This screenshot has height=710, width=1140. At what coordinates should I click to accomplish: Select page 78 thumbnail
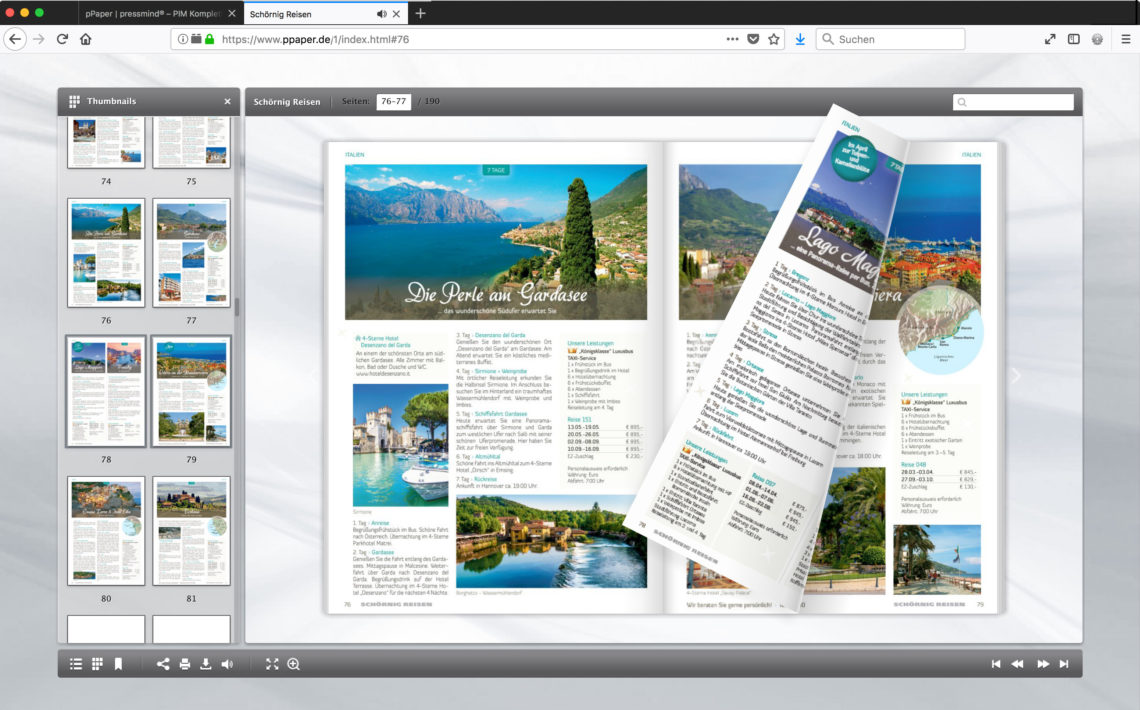click(x=106, y=392)
